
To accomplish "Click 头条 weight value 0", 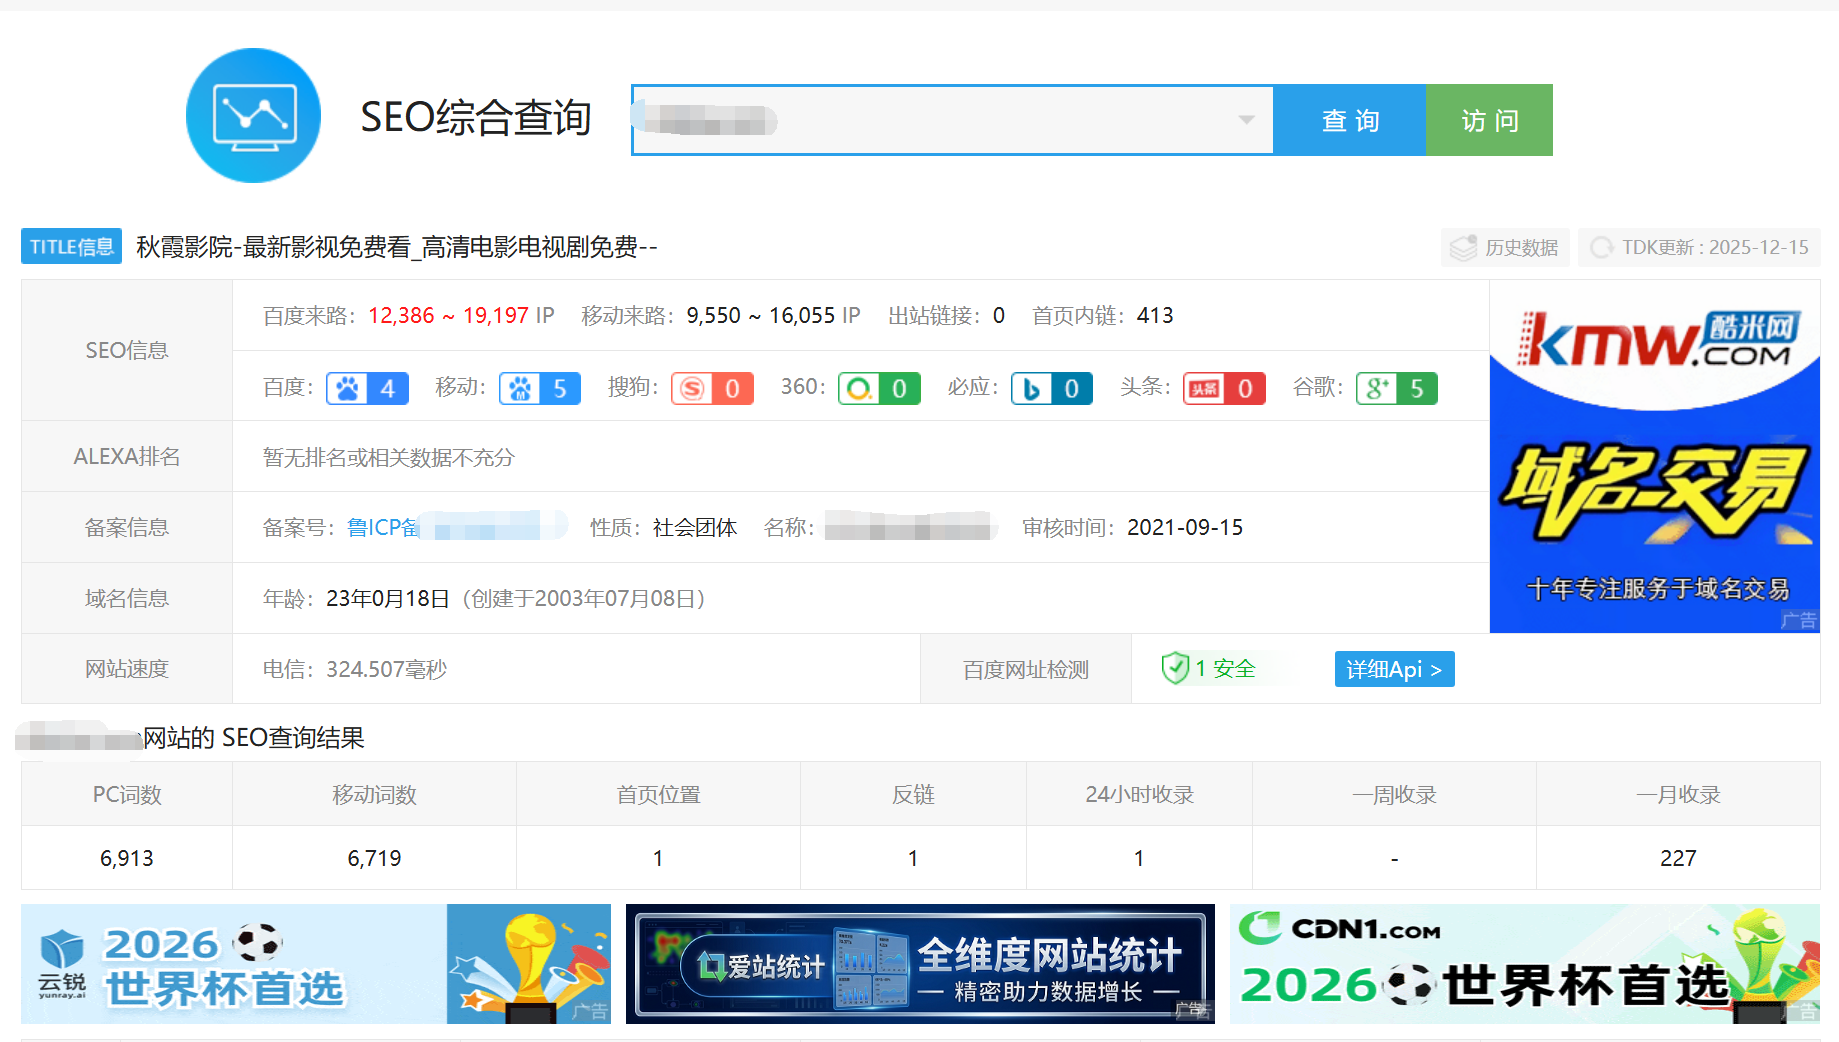I will (x=1245, y=388).
